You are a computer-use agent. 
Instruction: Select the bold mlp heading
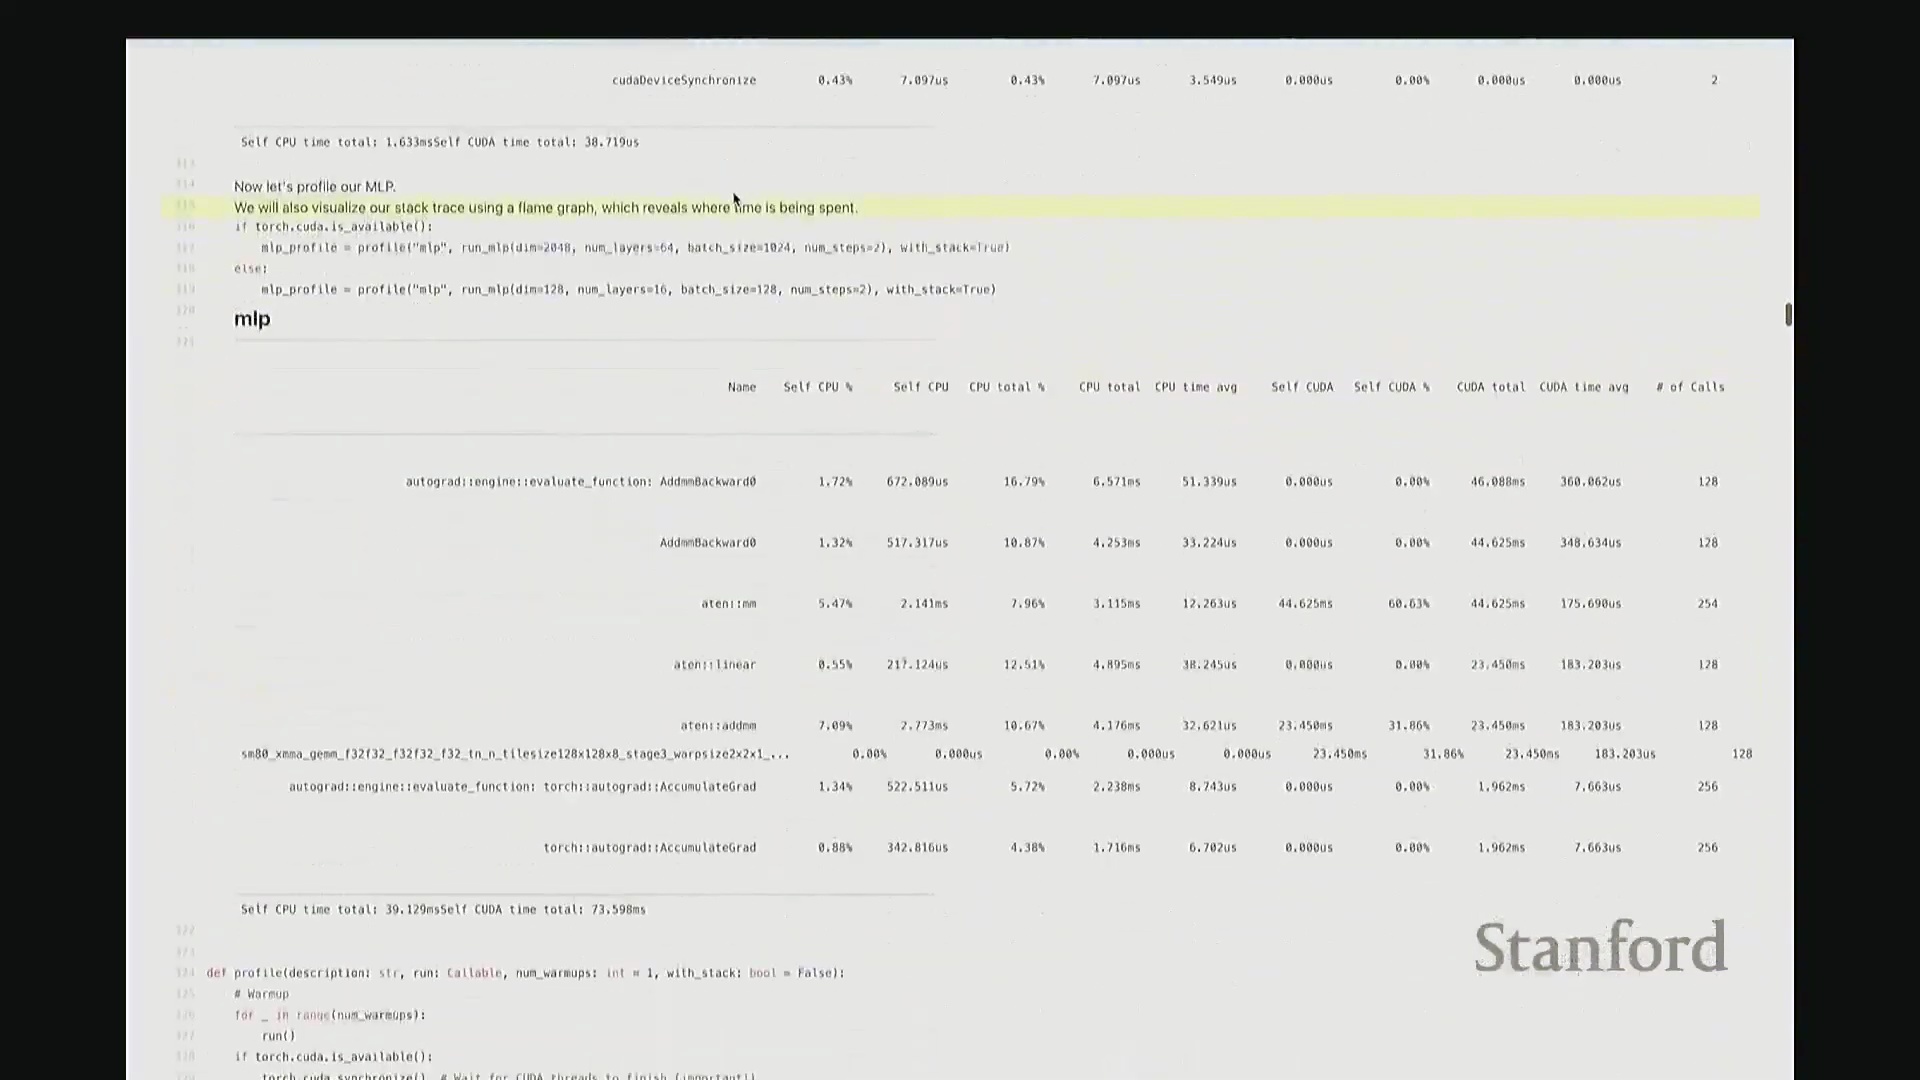[x=252, y=319]
